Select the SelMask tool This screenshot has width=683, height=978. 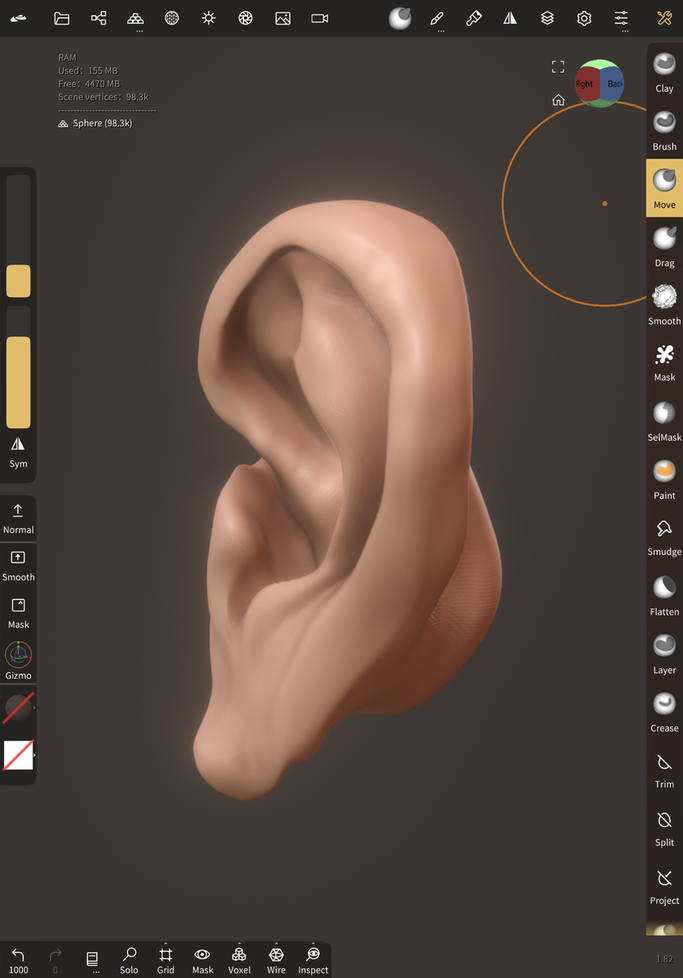664,419
